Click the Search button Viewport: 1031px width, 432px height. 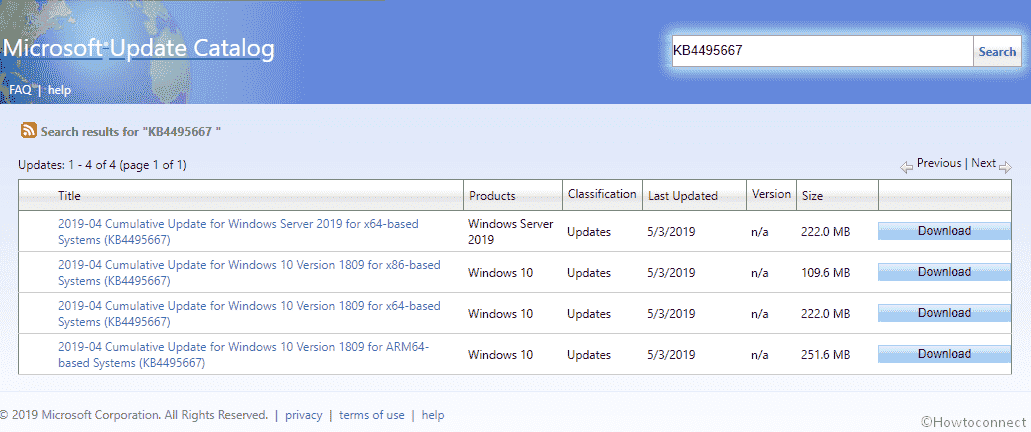(997, 51)
